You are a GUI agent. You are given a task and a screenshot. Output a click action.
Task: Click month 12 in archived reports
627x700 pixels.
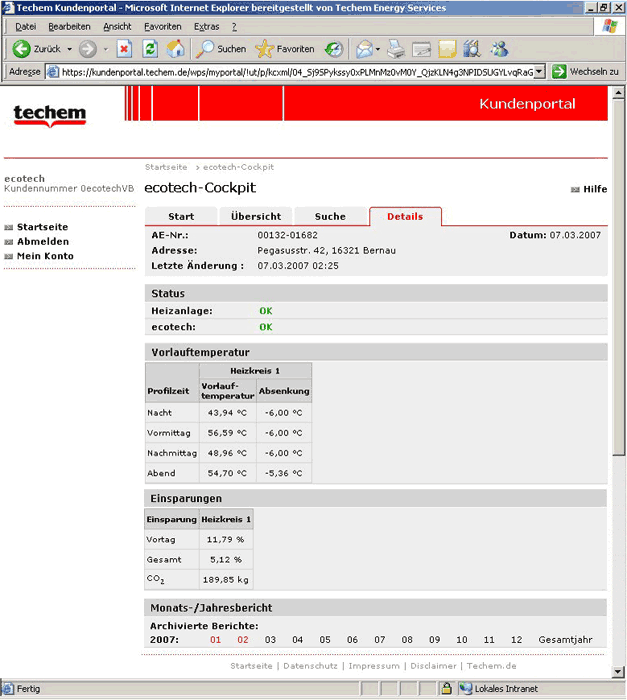point(516,640)
